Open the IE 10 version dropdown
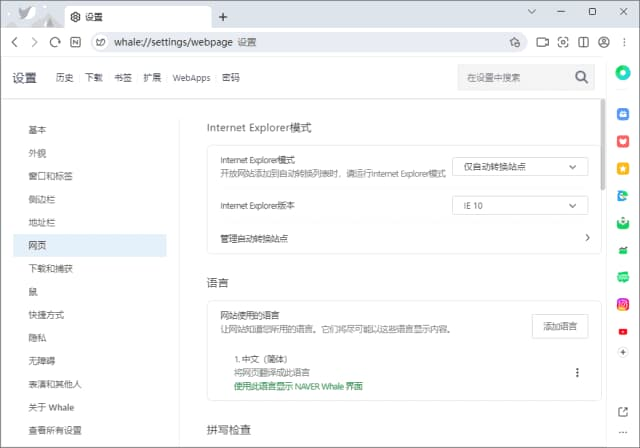This screenshot has width=640, height=448. [x=519, y=205]
